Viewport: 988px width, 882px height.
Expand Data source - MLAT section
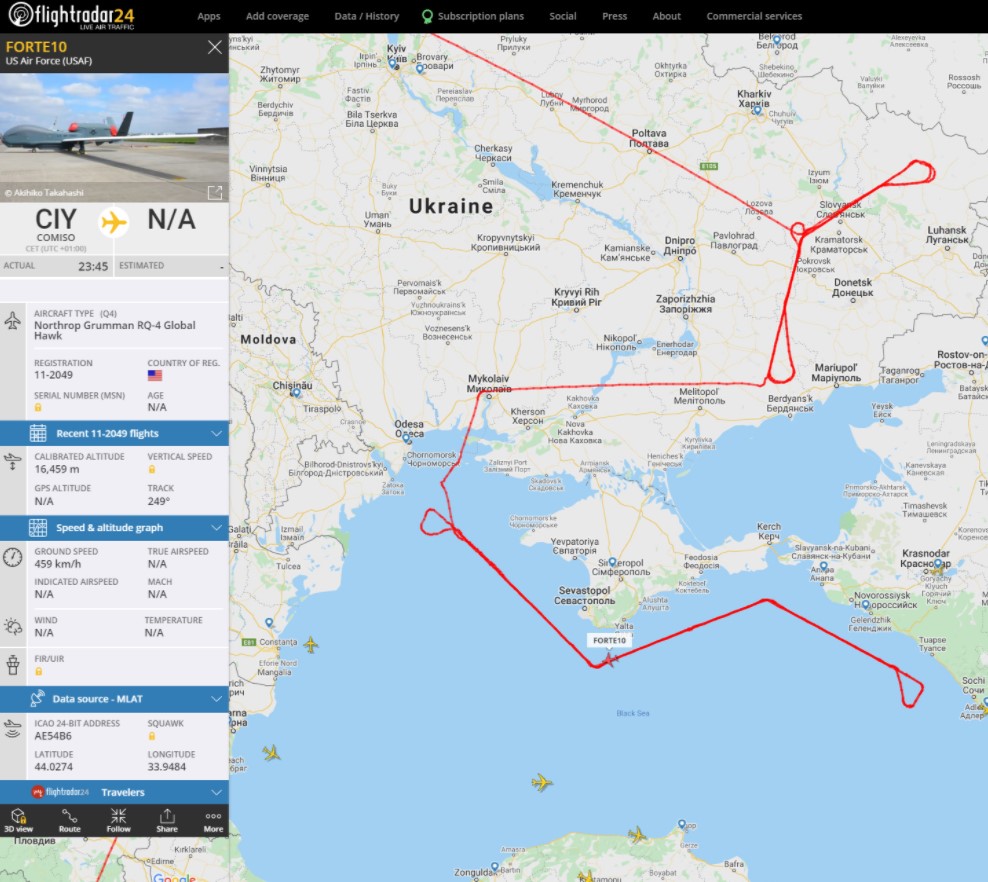coord(114,699)
